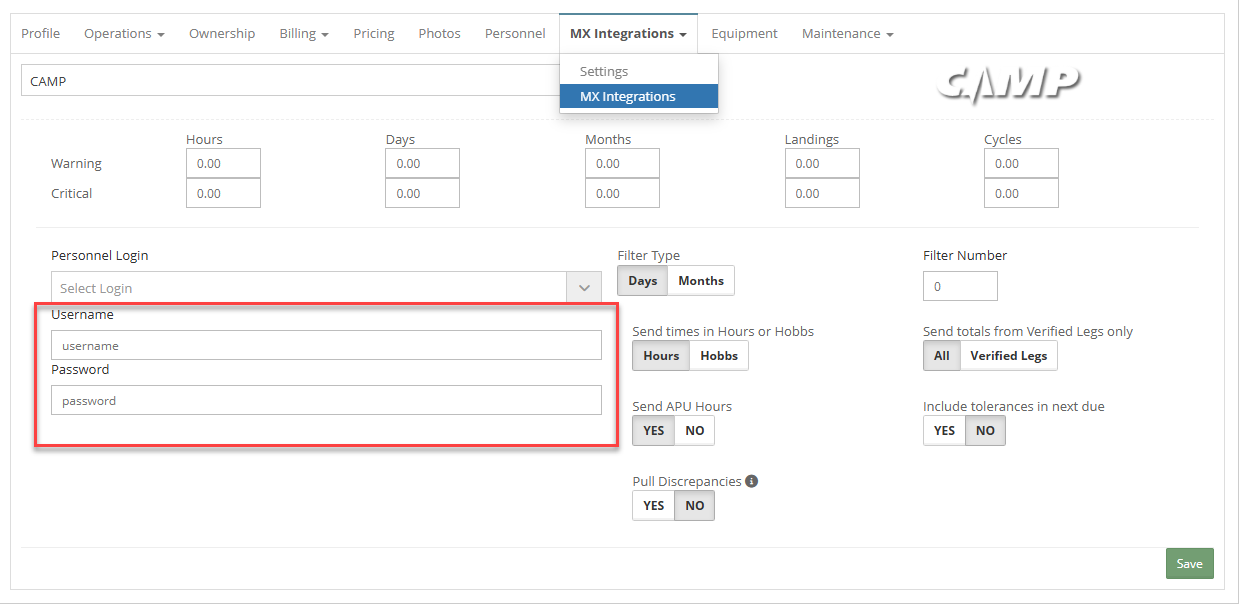Switch to the Profile tab
This screenshot has width=1239, height=604.
pos(41,33)
